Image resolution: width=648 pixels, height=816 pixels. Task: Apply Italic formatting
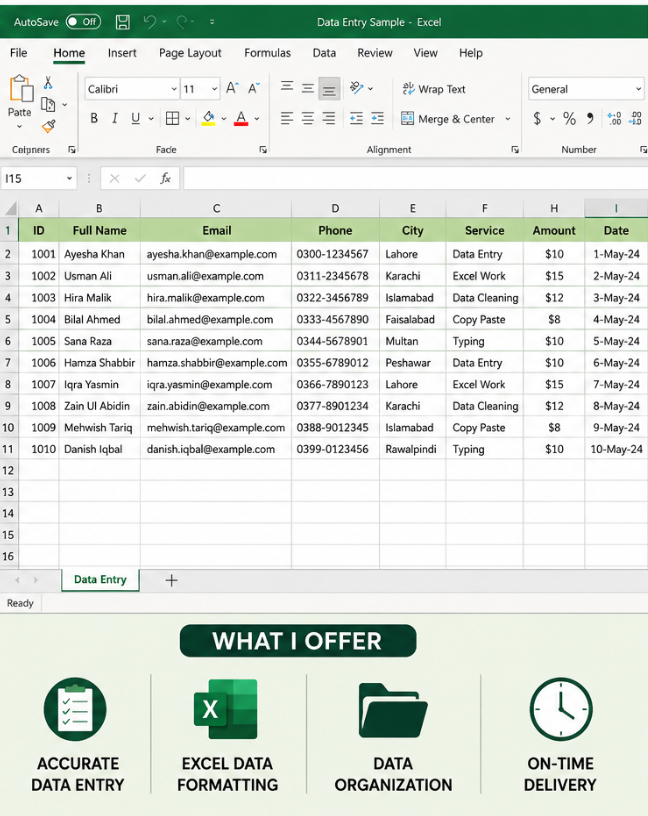tap(115, 119)
